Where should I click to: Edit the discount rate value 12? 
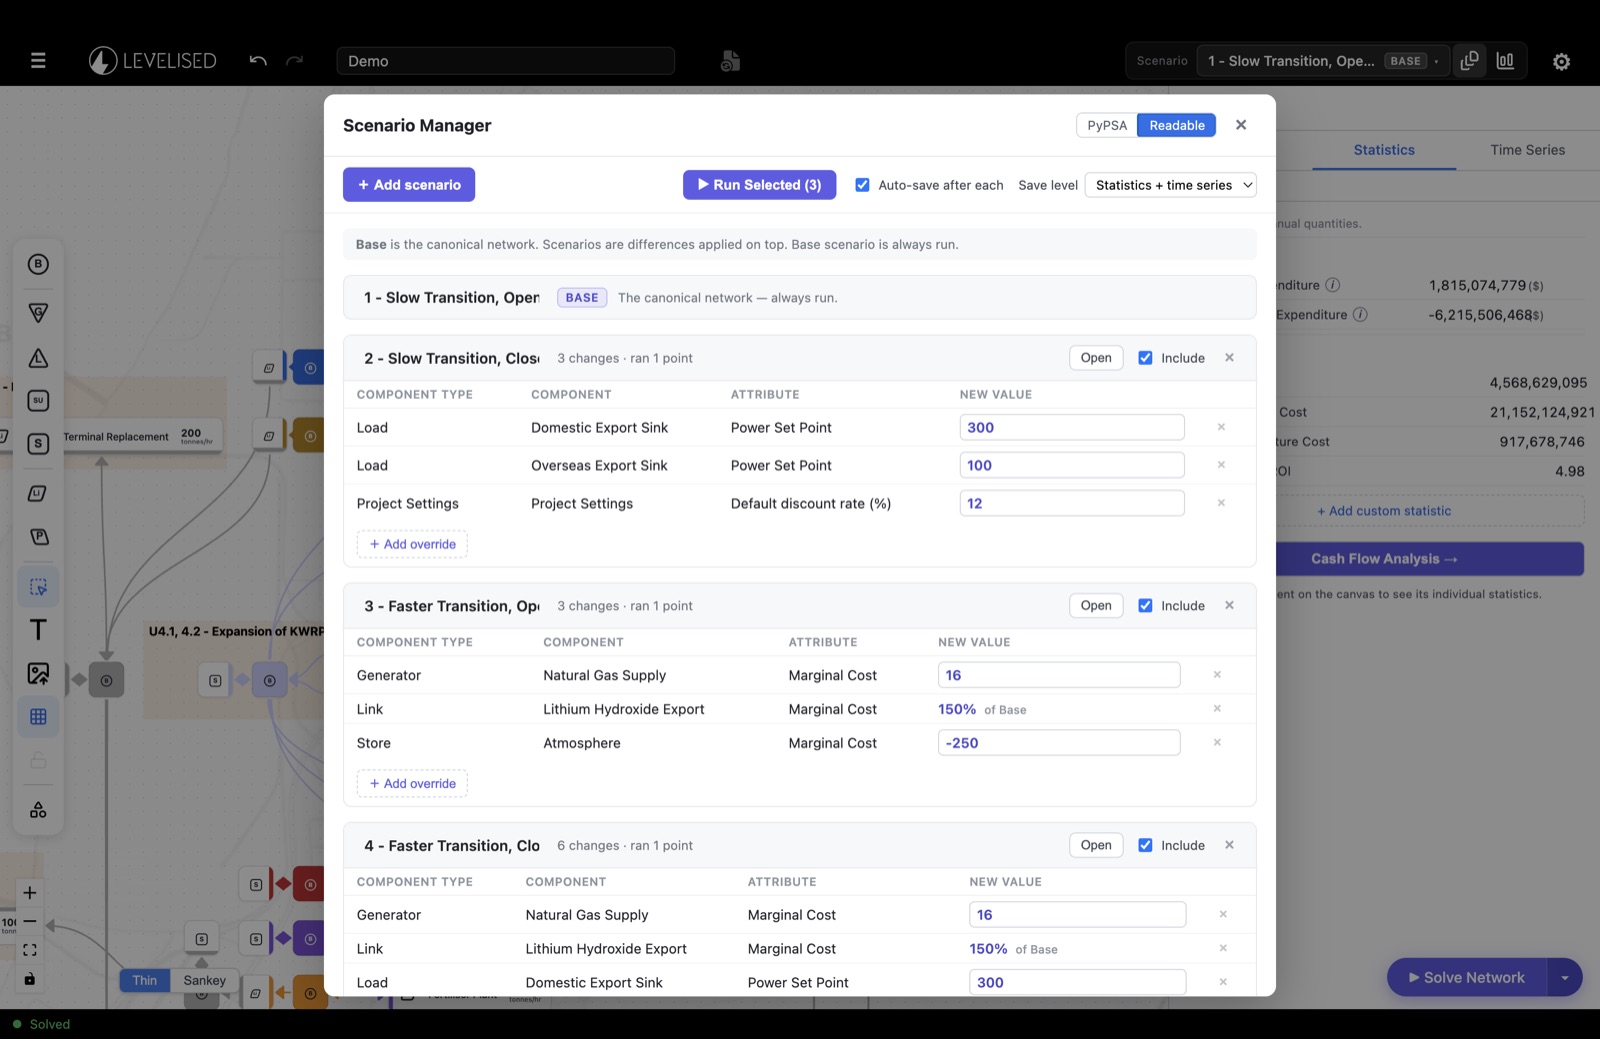1072,503
